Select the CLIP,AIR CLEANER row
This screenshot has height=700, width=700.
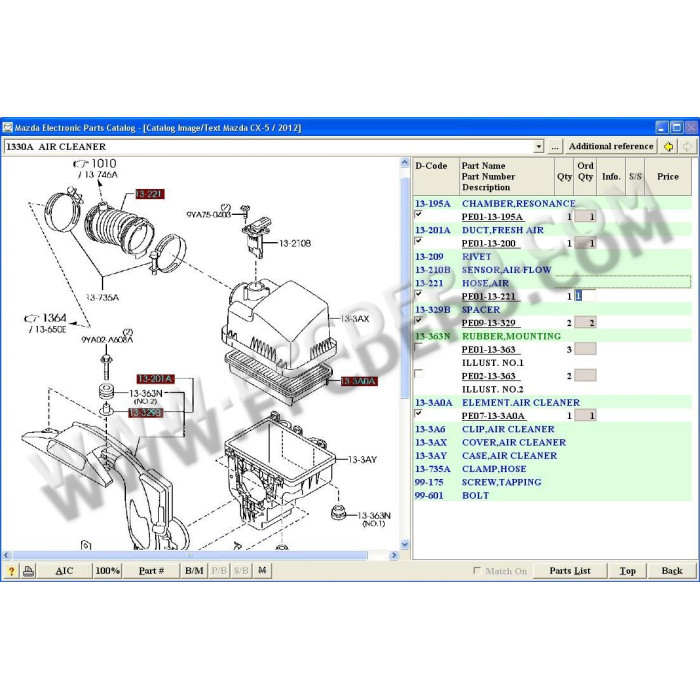pyautogui.click(x=552, y=429)
